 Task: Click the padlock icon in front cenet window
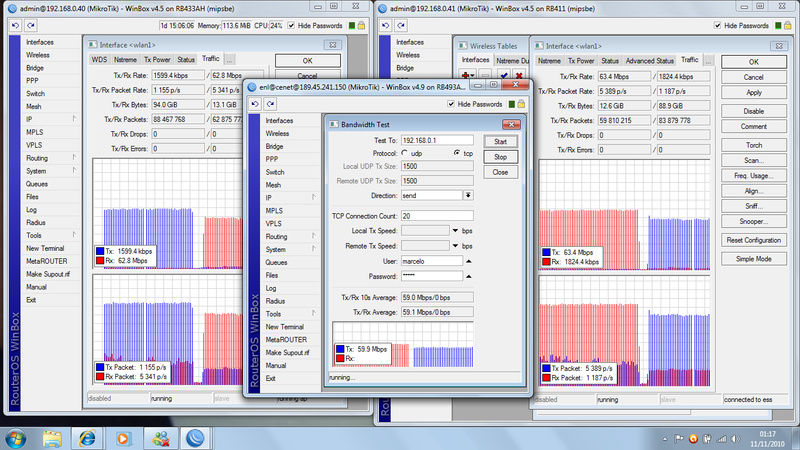pos(521,104)
